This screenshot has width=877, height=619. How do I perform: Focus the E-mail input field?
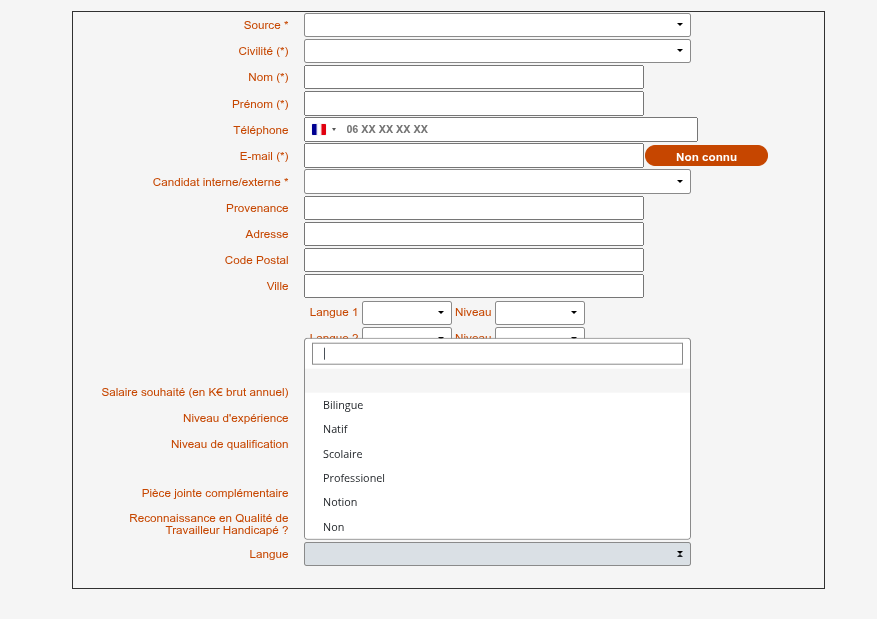point(473,155)
